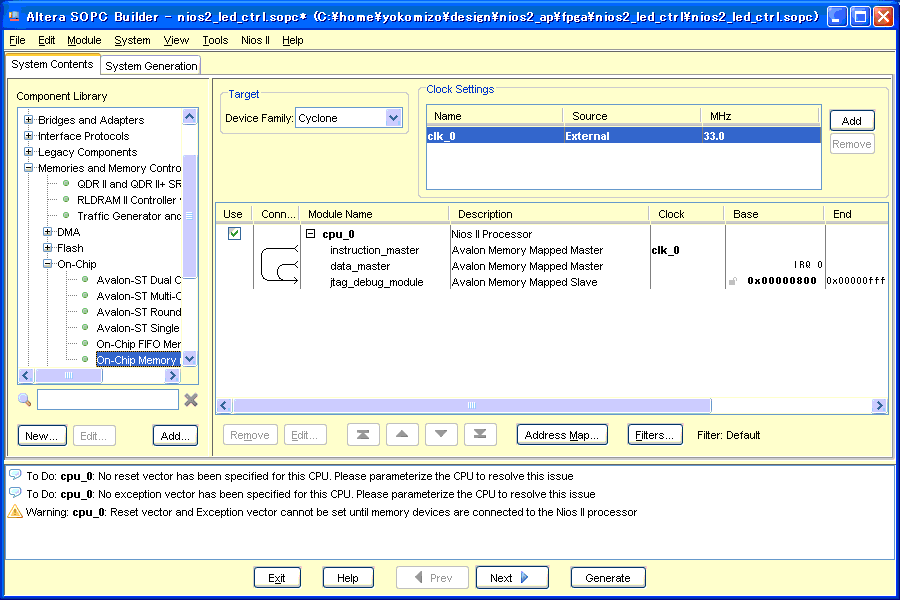The height and width of the screenshot is (600, 900).
Task: Select the Avalon-ST Single component
Action: (138, 328)
